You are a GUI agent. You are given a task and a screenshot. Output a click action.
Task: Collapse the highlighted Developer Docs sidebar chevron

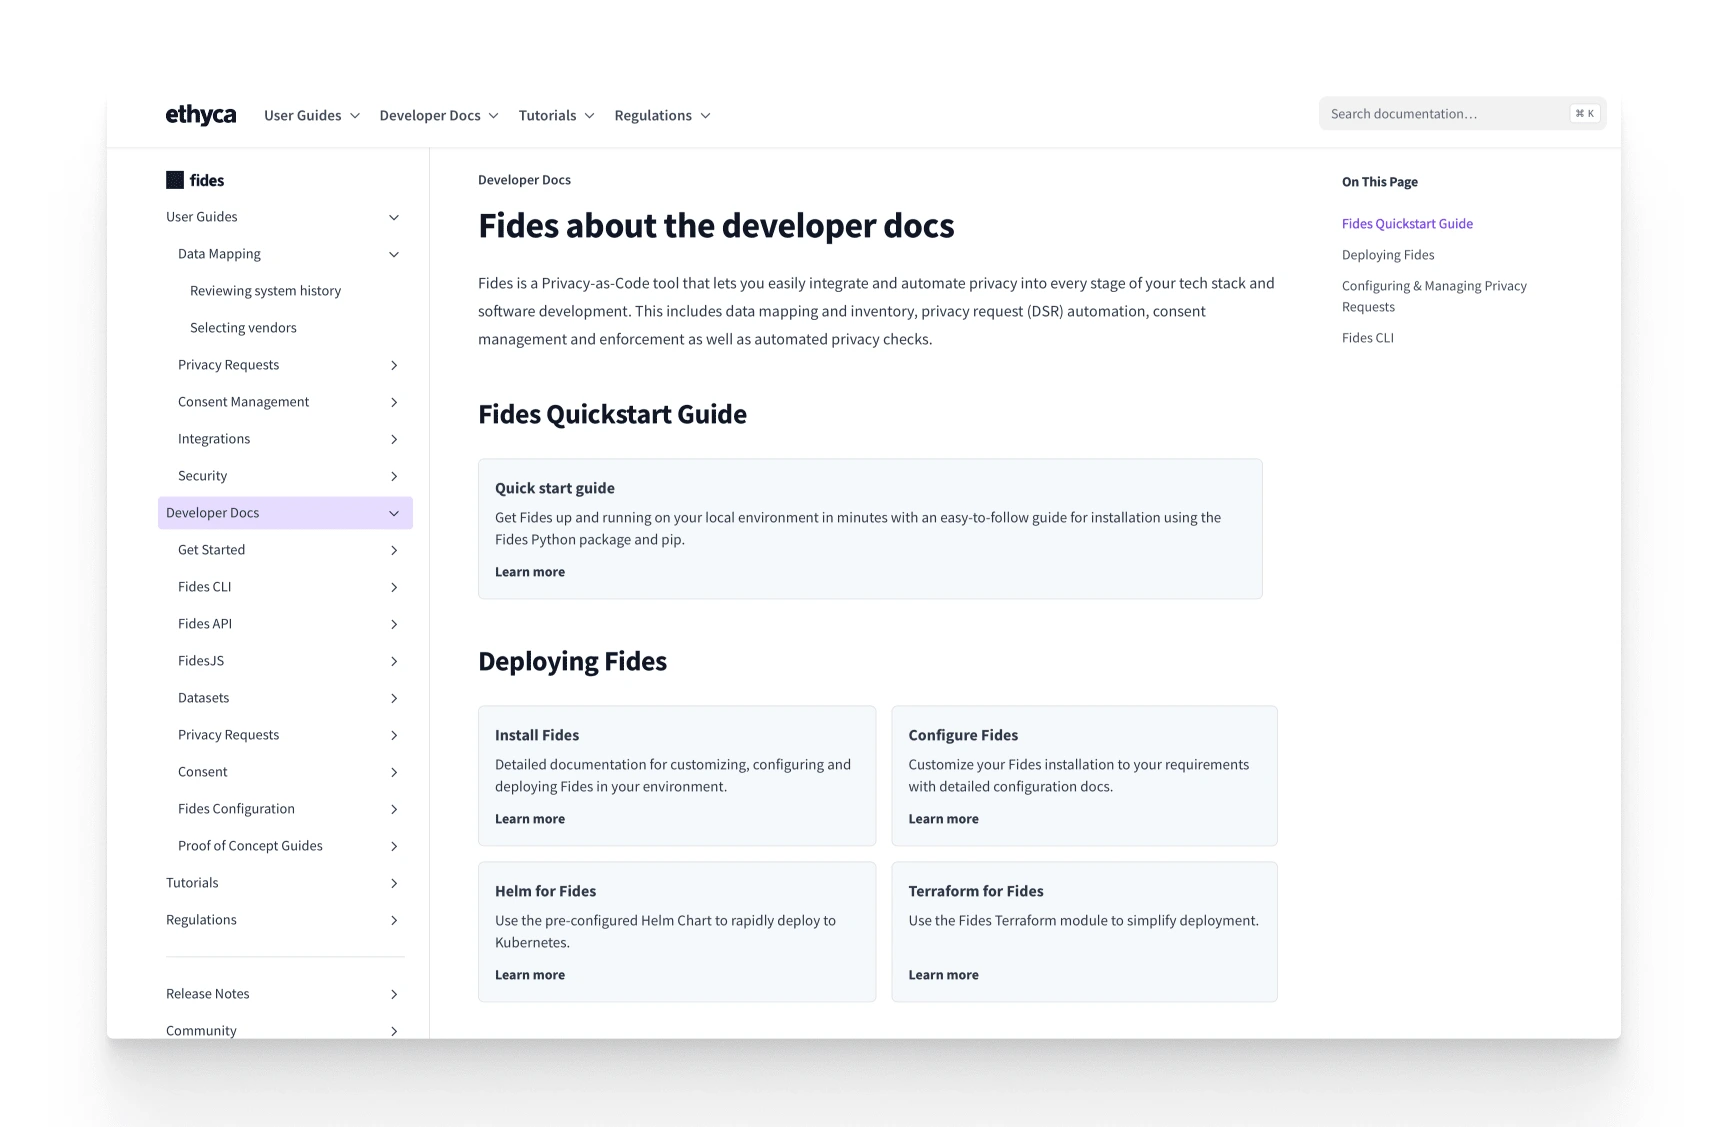(394, 513)
